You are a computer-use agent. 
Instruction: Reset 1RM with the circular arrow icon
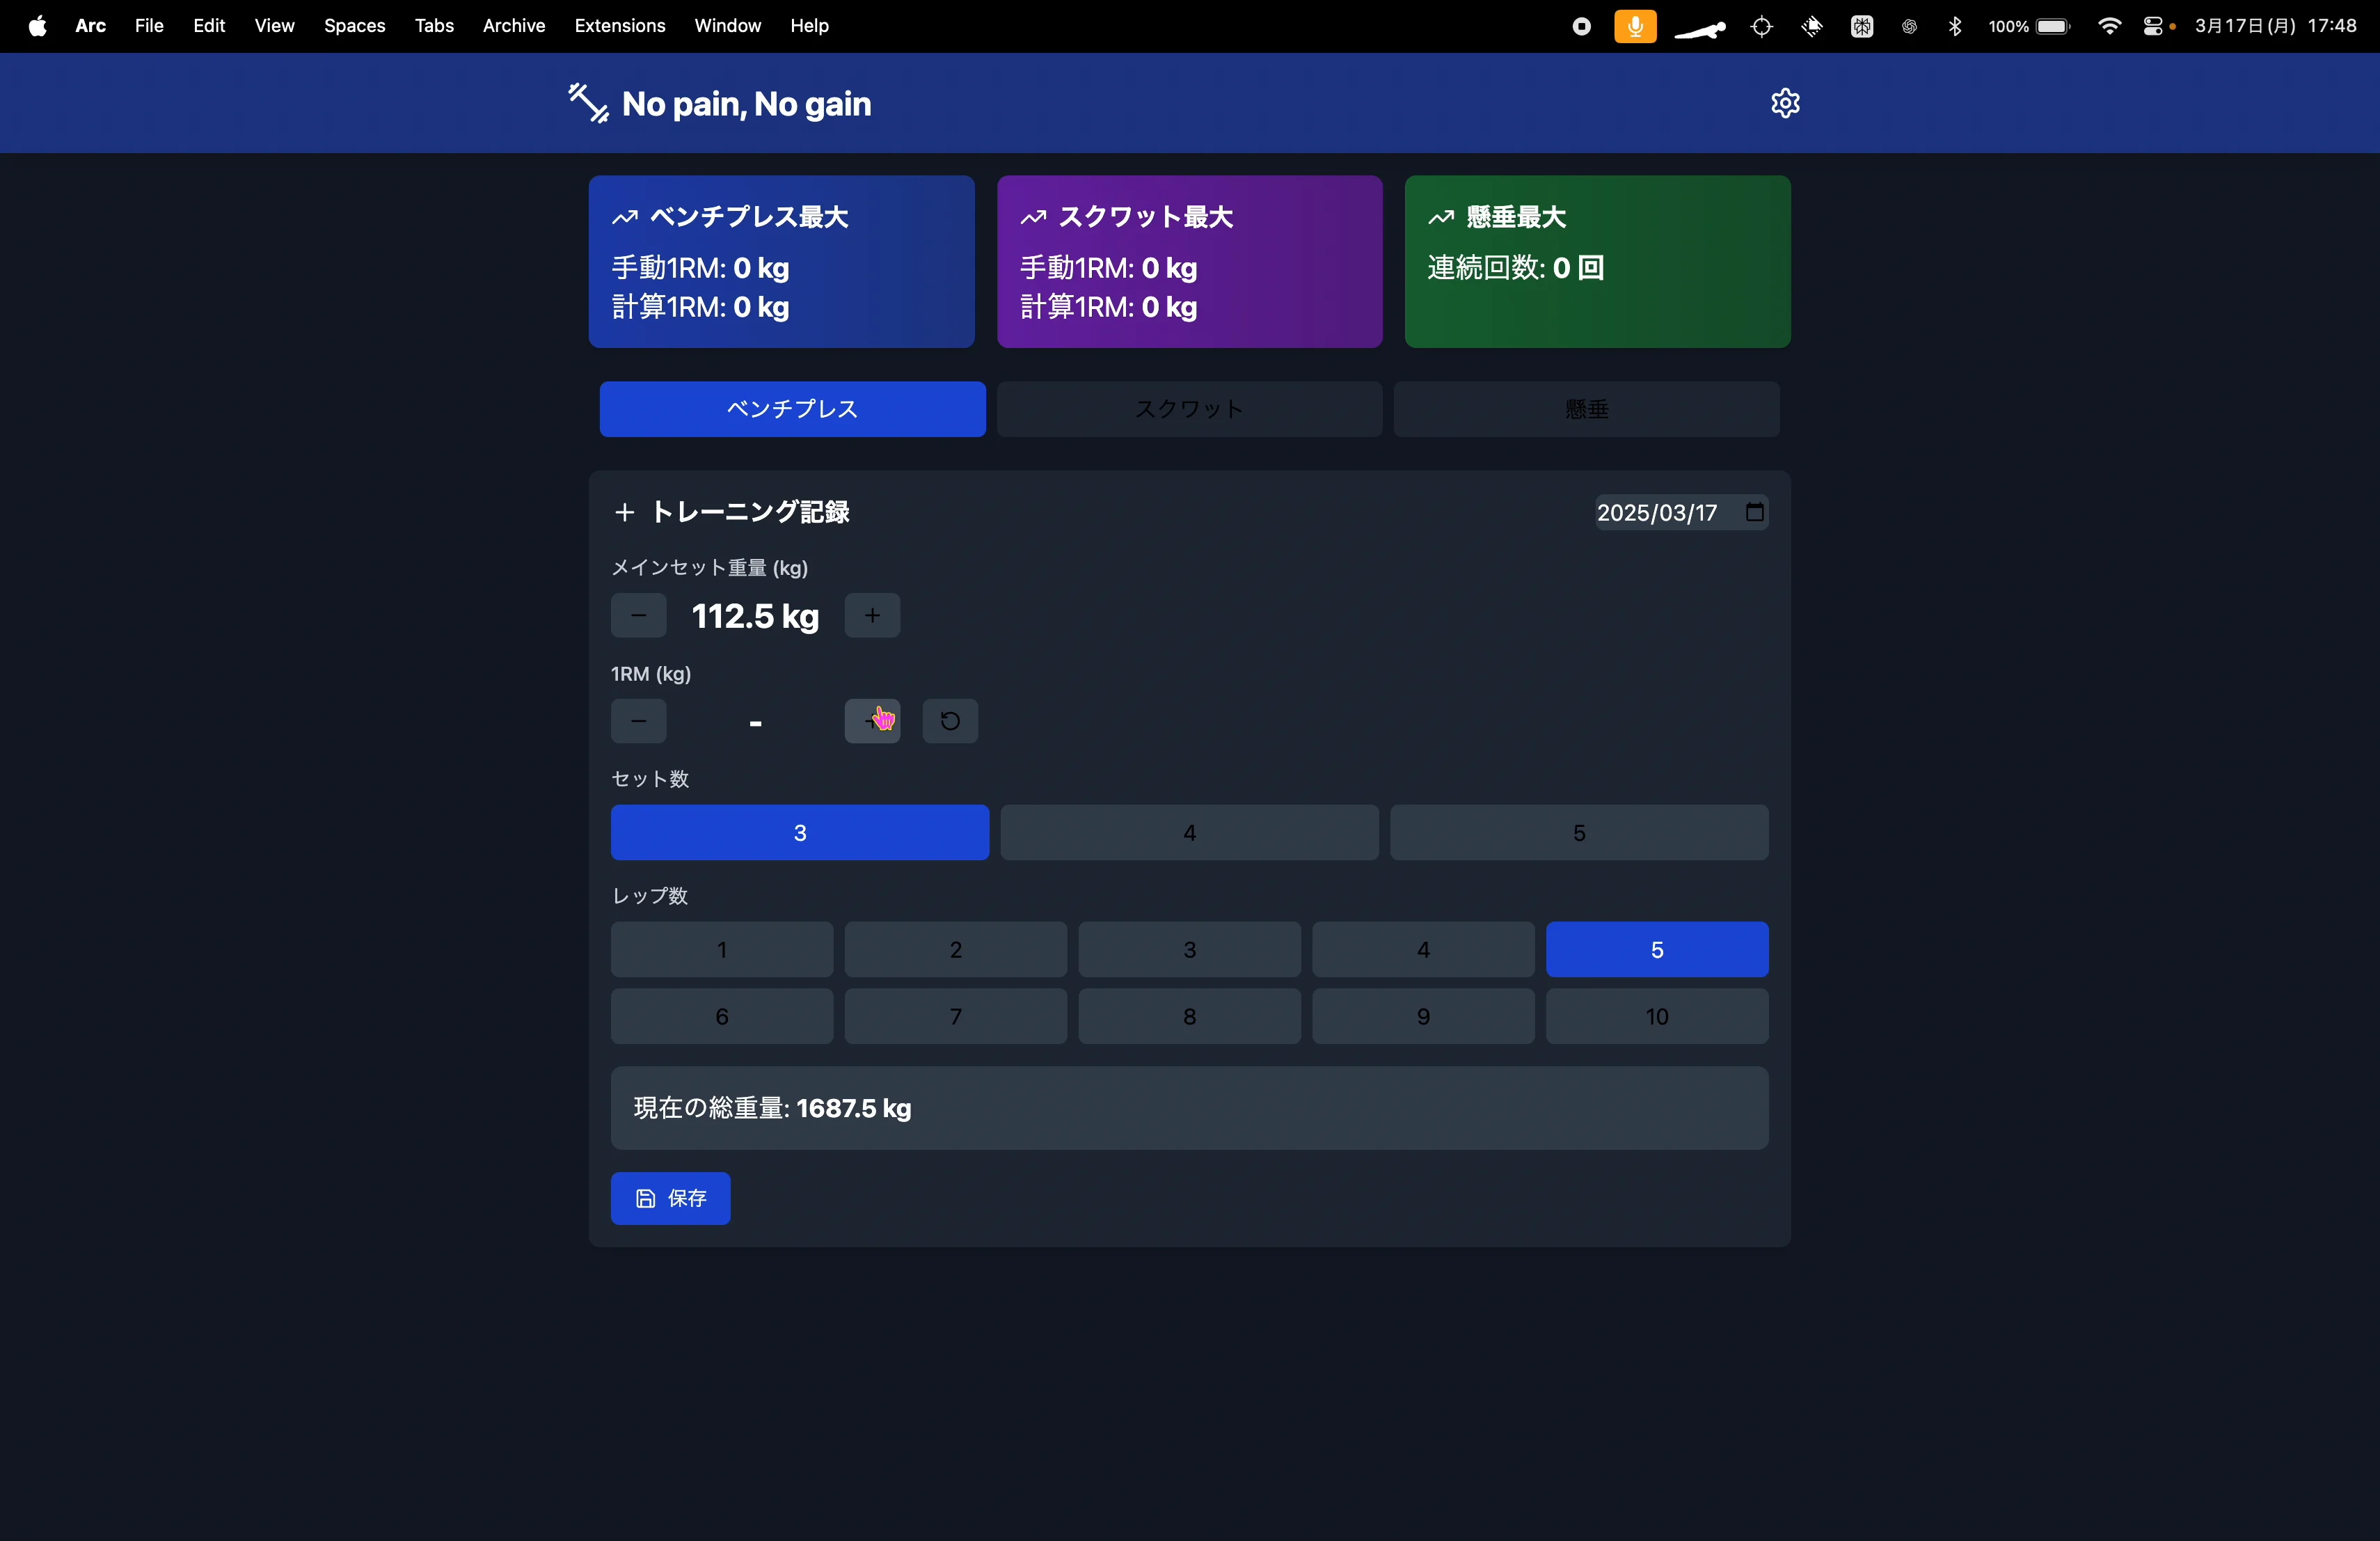click(950, 721)
